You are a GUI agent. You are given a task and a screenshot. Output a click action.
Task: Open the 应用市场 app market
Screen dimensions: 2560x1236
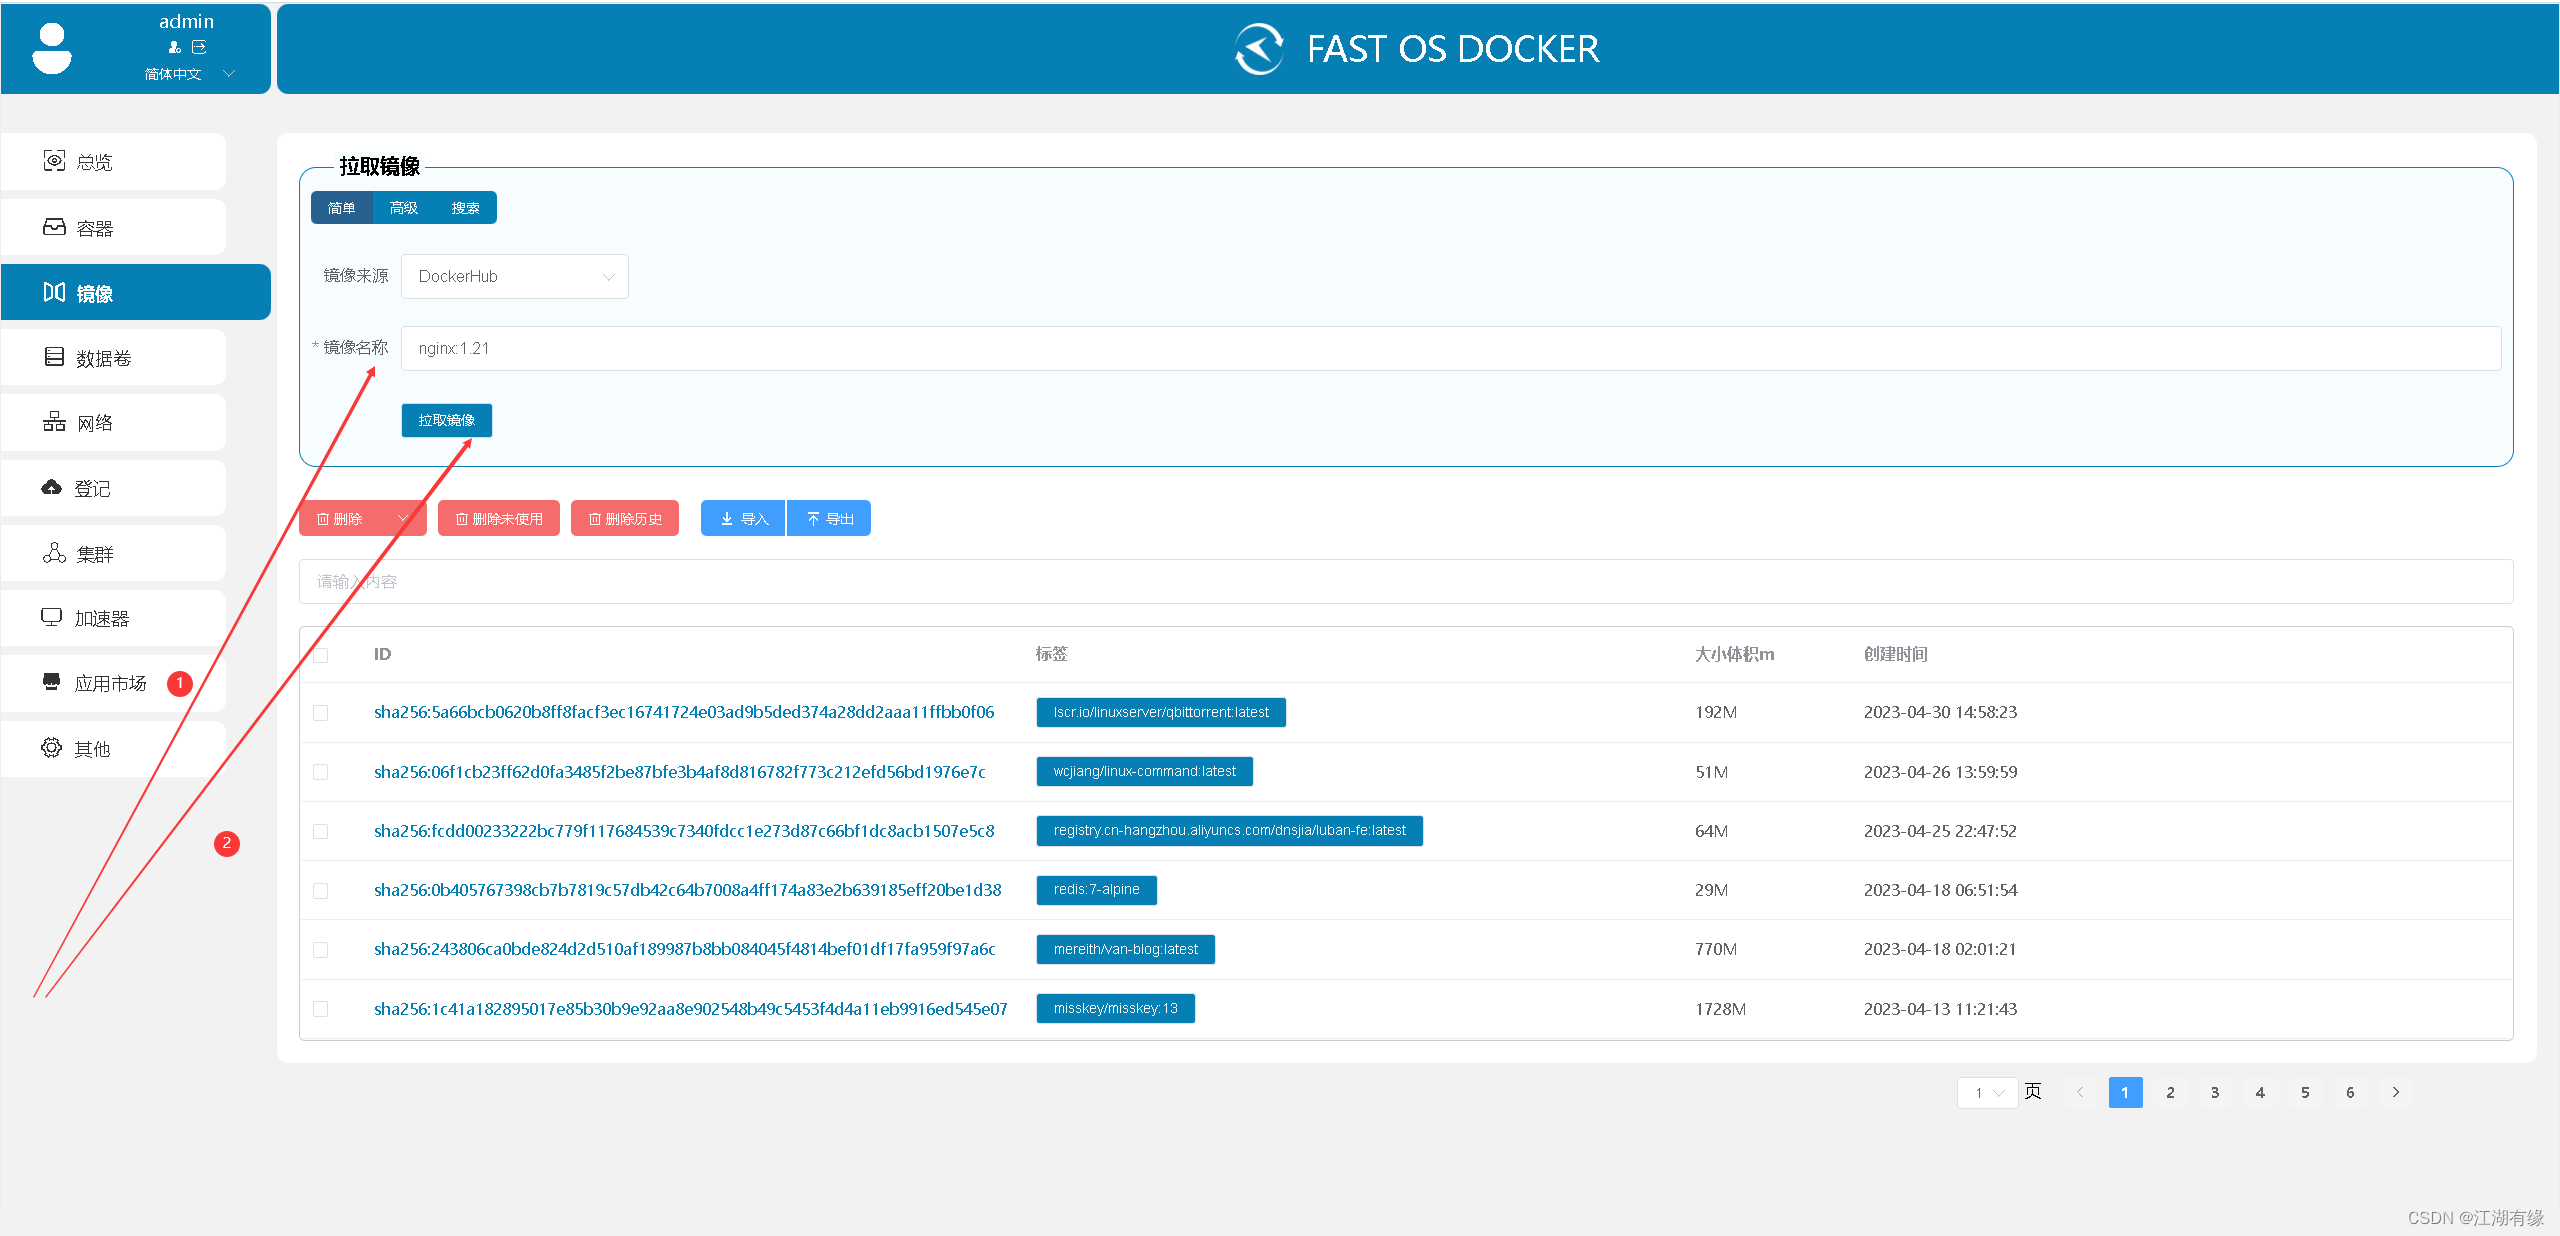113,683
